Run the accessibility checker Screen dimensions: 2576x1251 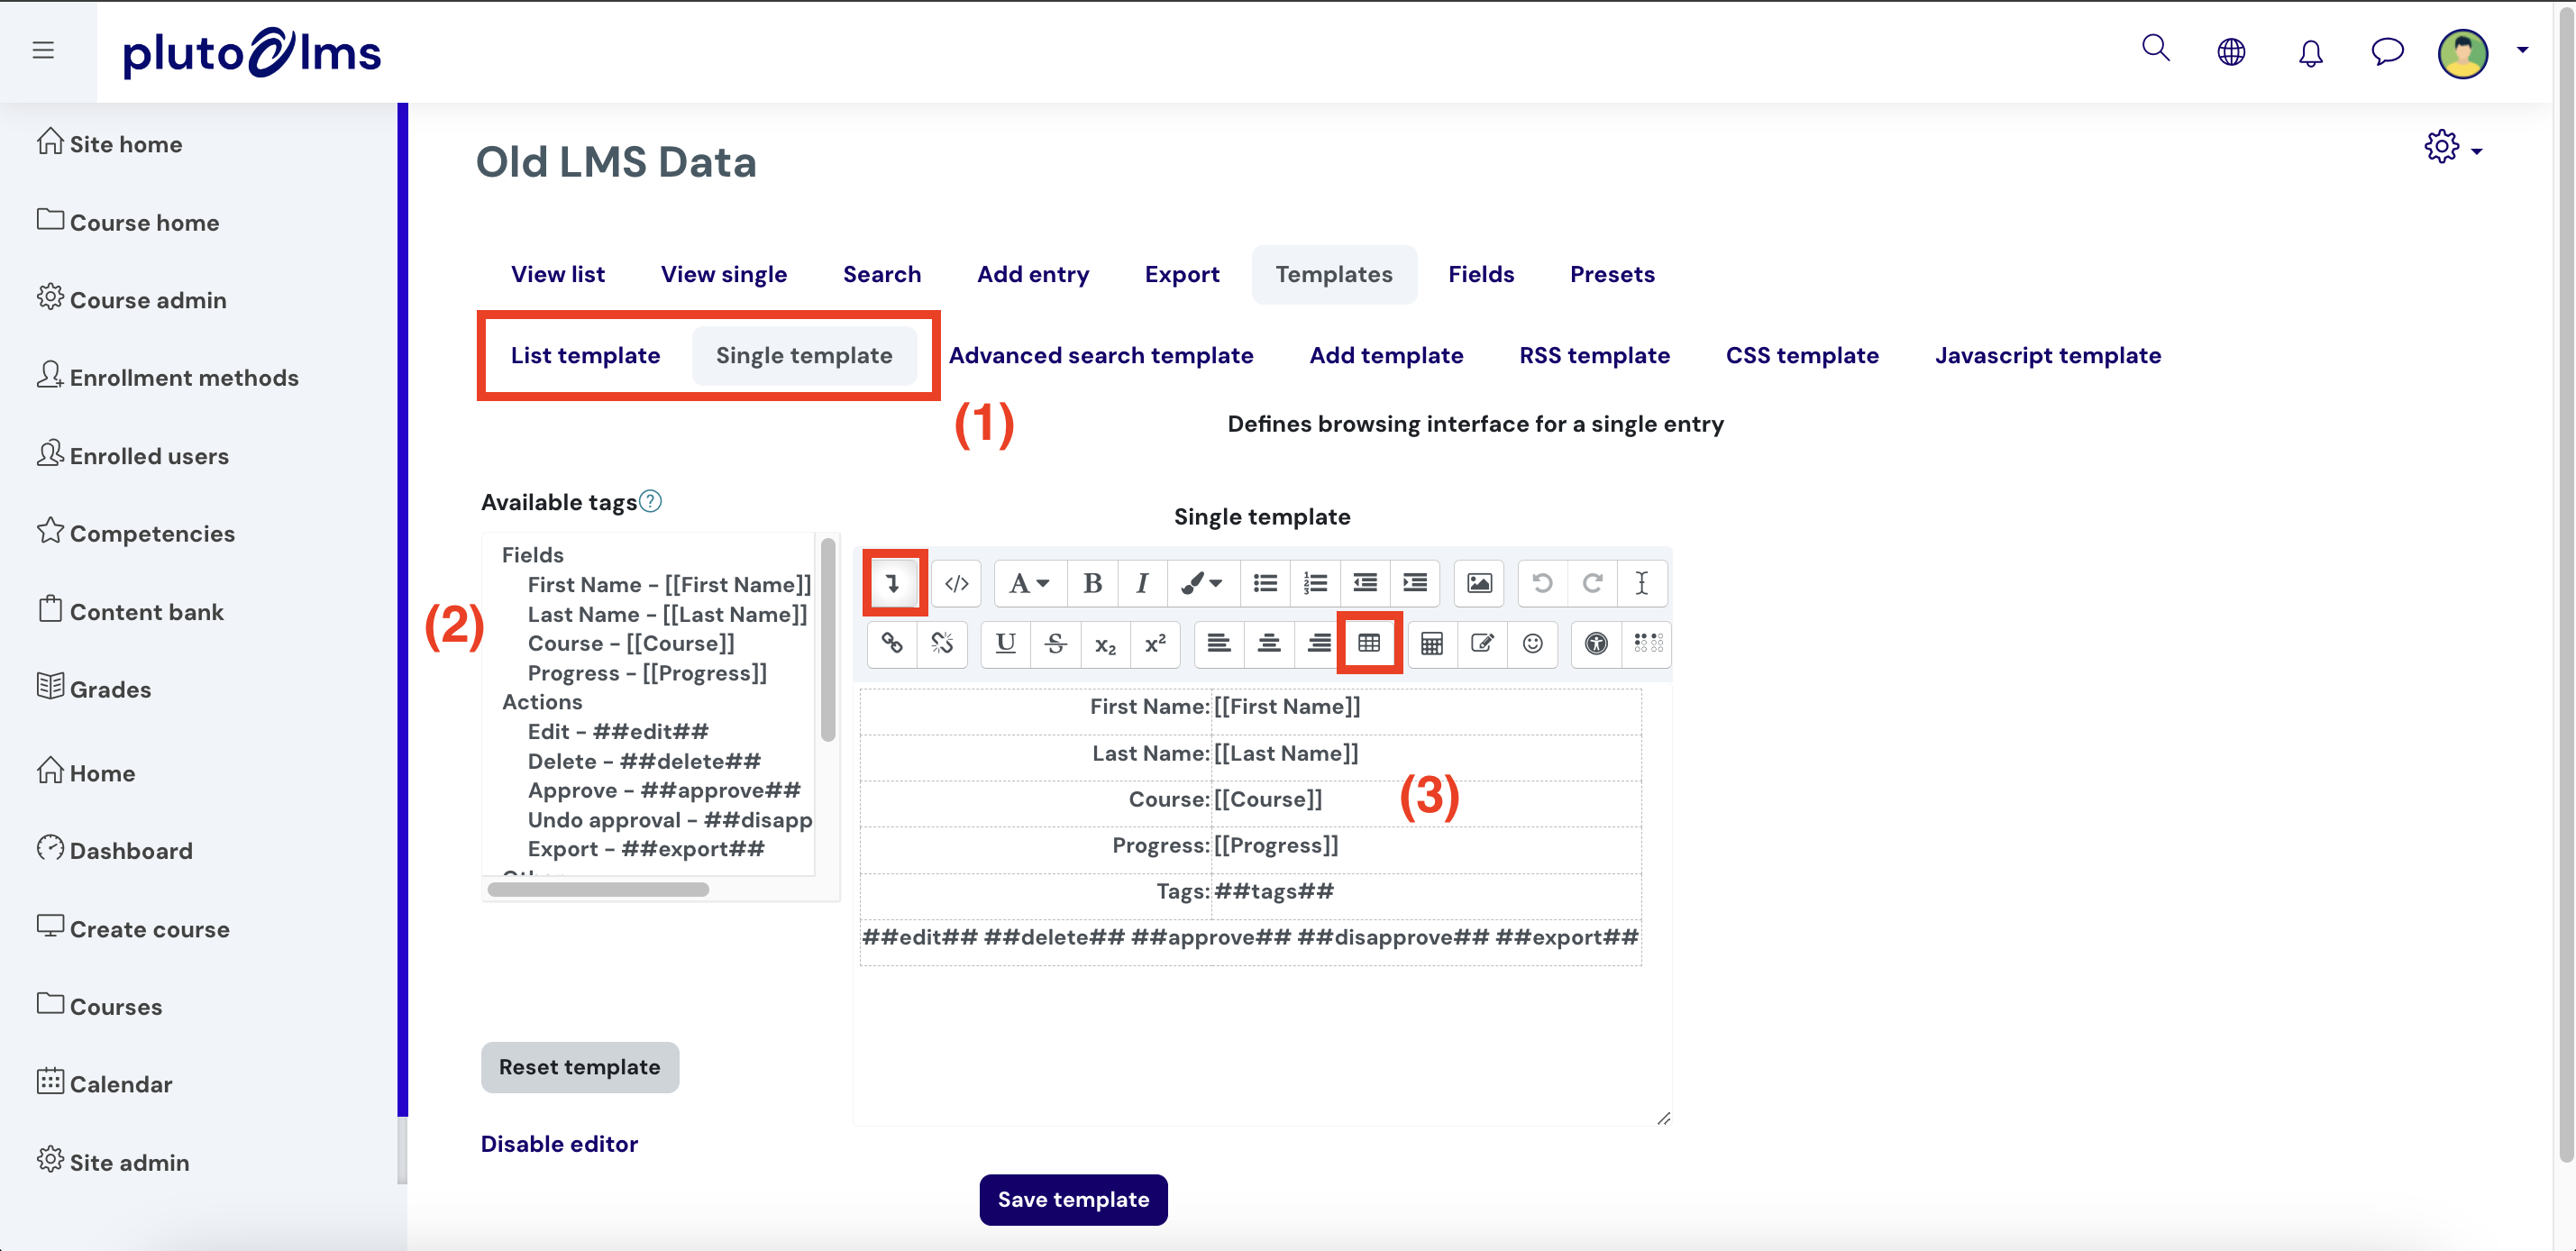tap(1596, 644)
